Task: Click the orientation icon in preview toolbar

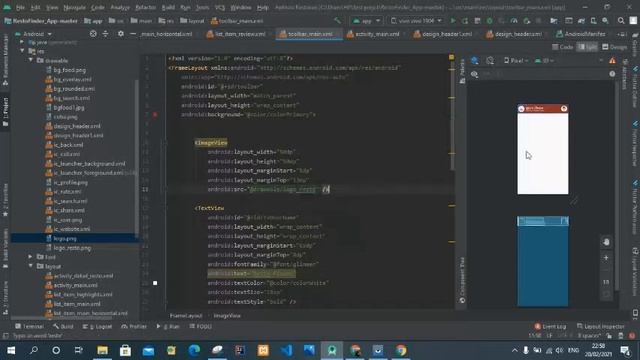Action: (x=490, y=60)
